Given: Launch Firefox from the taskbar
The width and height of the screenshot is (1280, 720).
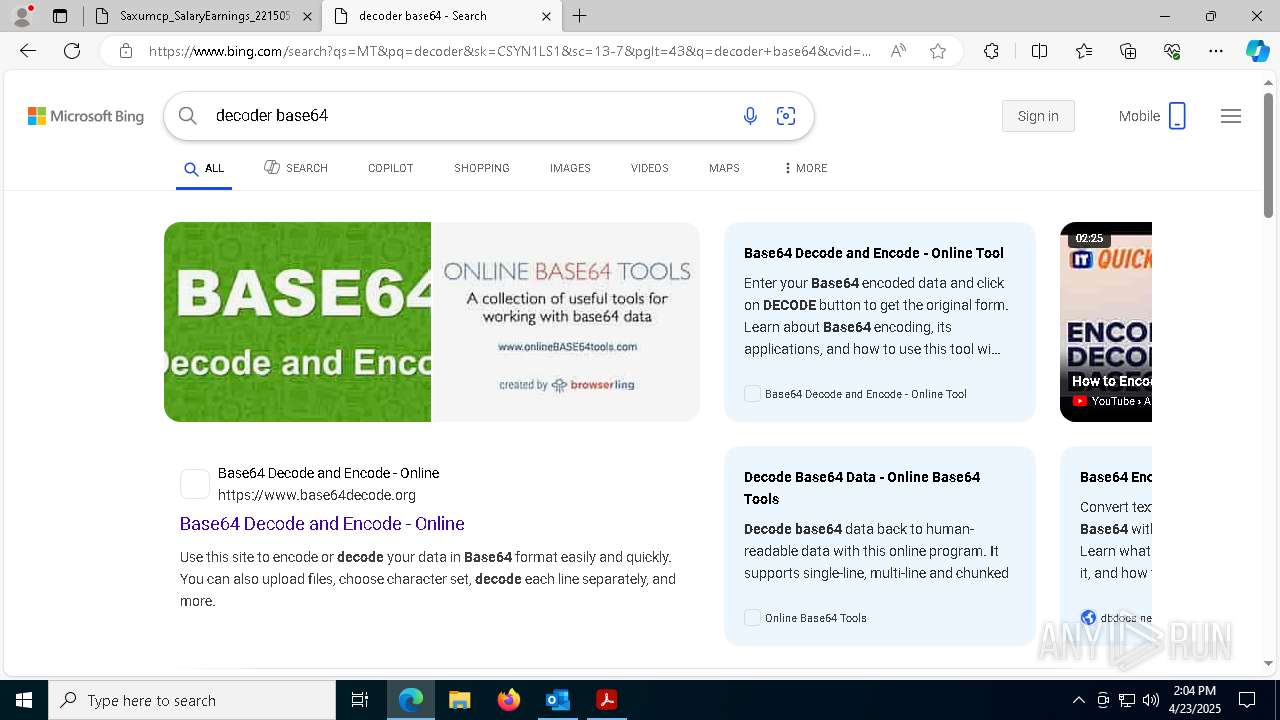Looking at the screenshot, I should [508, 700].
